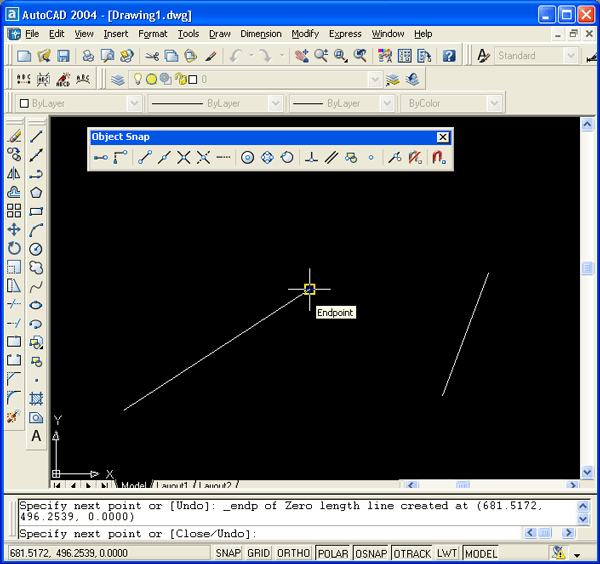This screenshot has width=600, height=564.
Task: Pick Snap to Endpoint in Object Snap
Action: pyautogui.click(x=145, y=157)
